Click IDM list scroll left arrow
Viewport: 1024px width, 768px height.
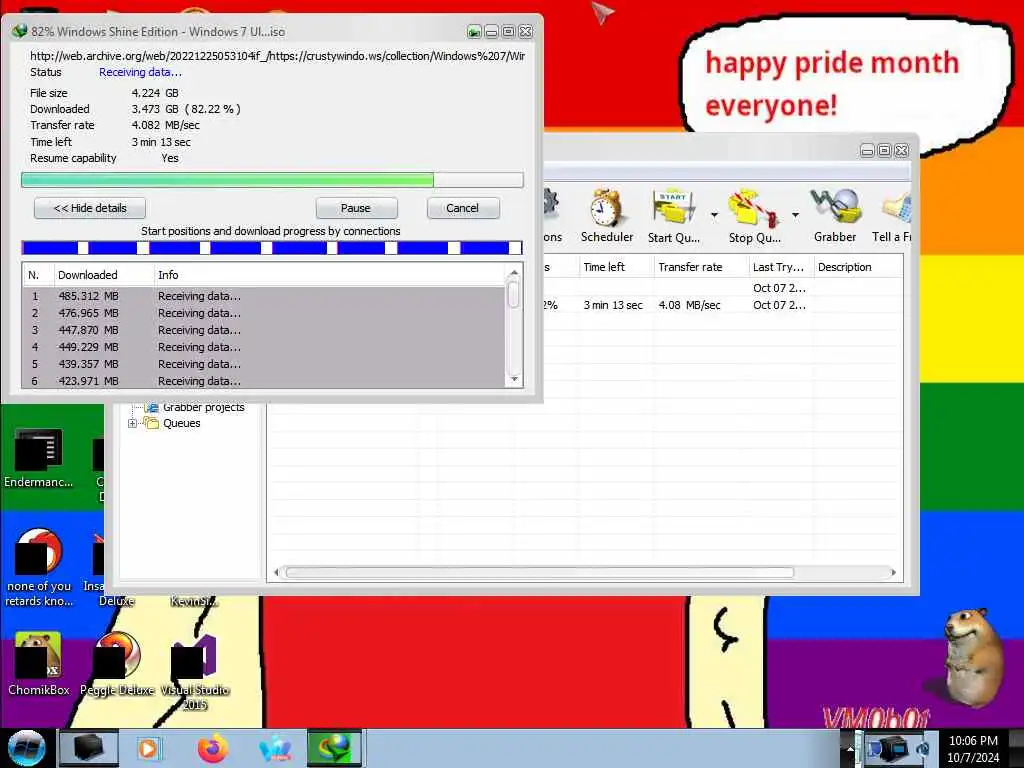coord(276,573)
